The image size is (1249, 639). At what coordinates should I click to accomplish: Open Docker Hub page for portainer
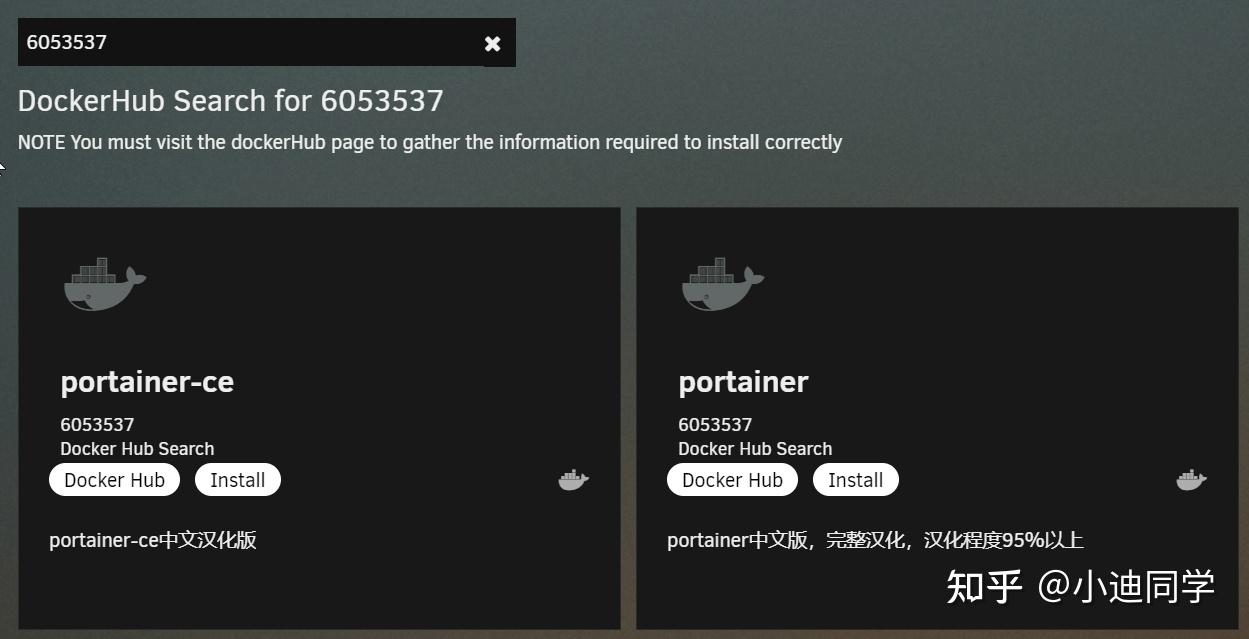732,479
